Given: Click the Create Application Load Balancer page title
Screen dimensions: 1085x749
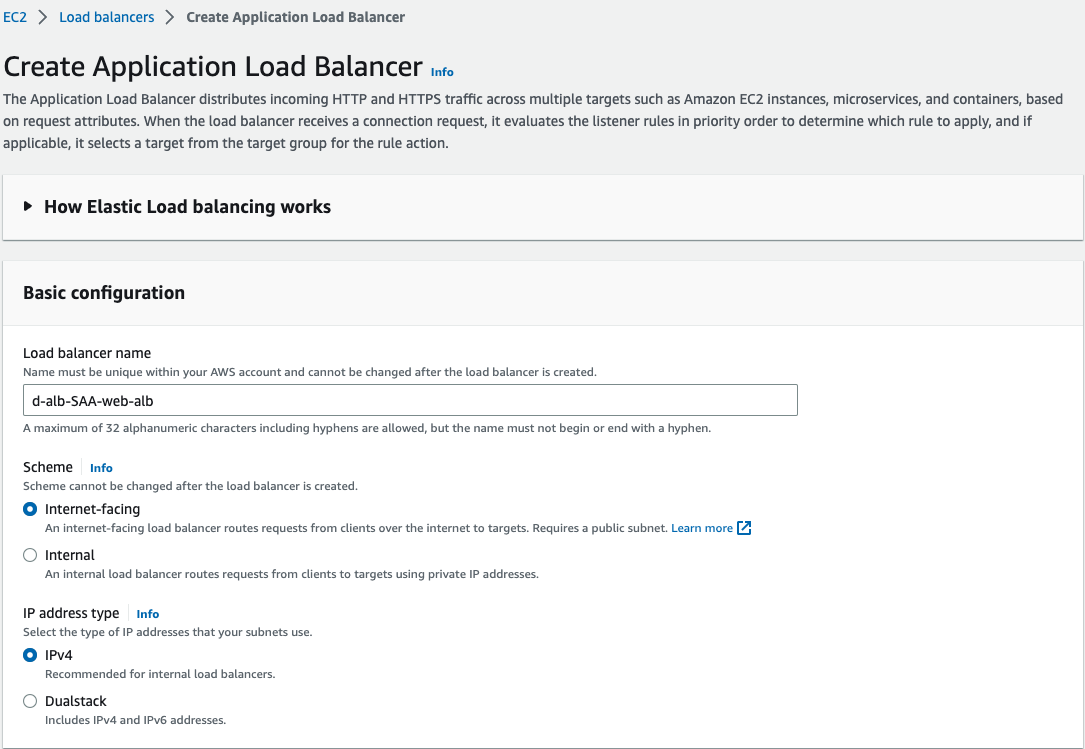Looking at the screenshot, I should point(213,67).
